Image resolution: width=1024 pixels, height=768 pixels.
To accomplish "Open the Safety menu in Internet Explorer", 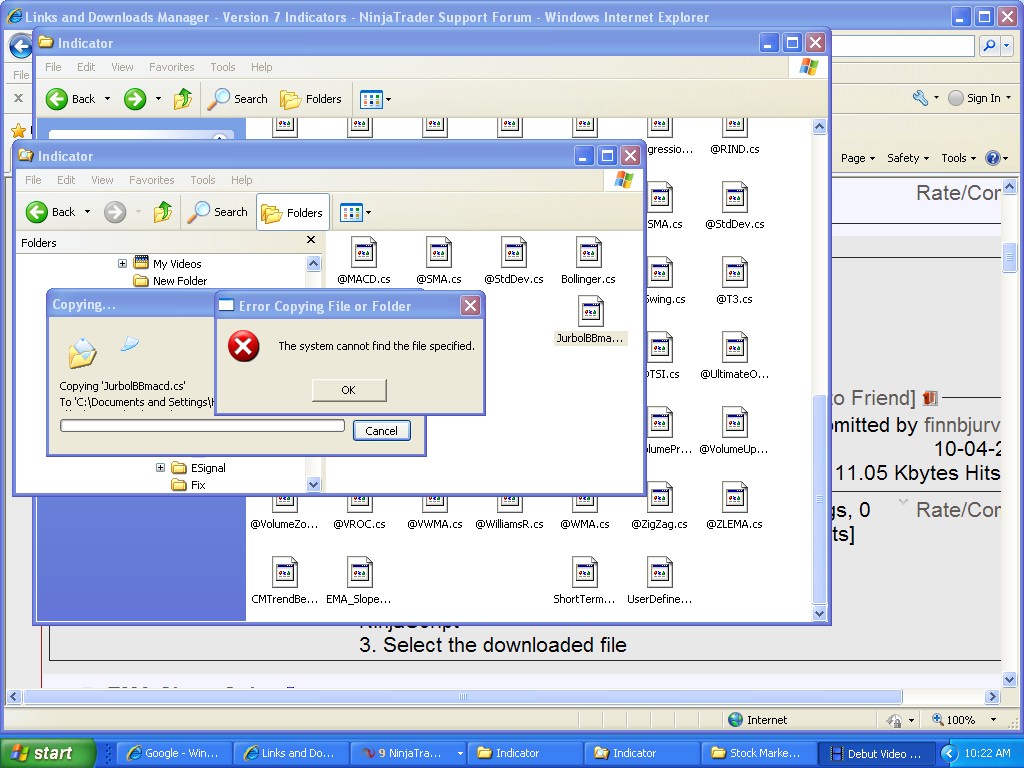I will point(907,158).
